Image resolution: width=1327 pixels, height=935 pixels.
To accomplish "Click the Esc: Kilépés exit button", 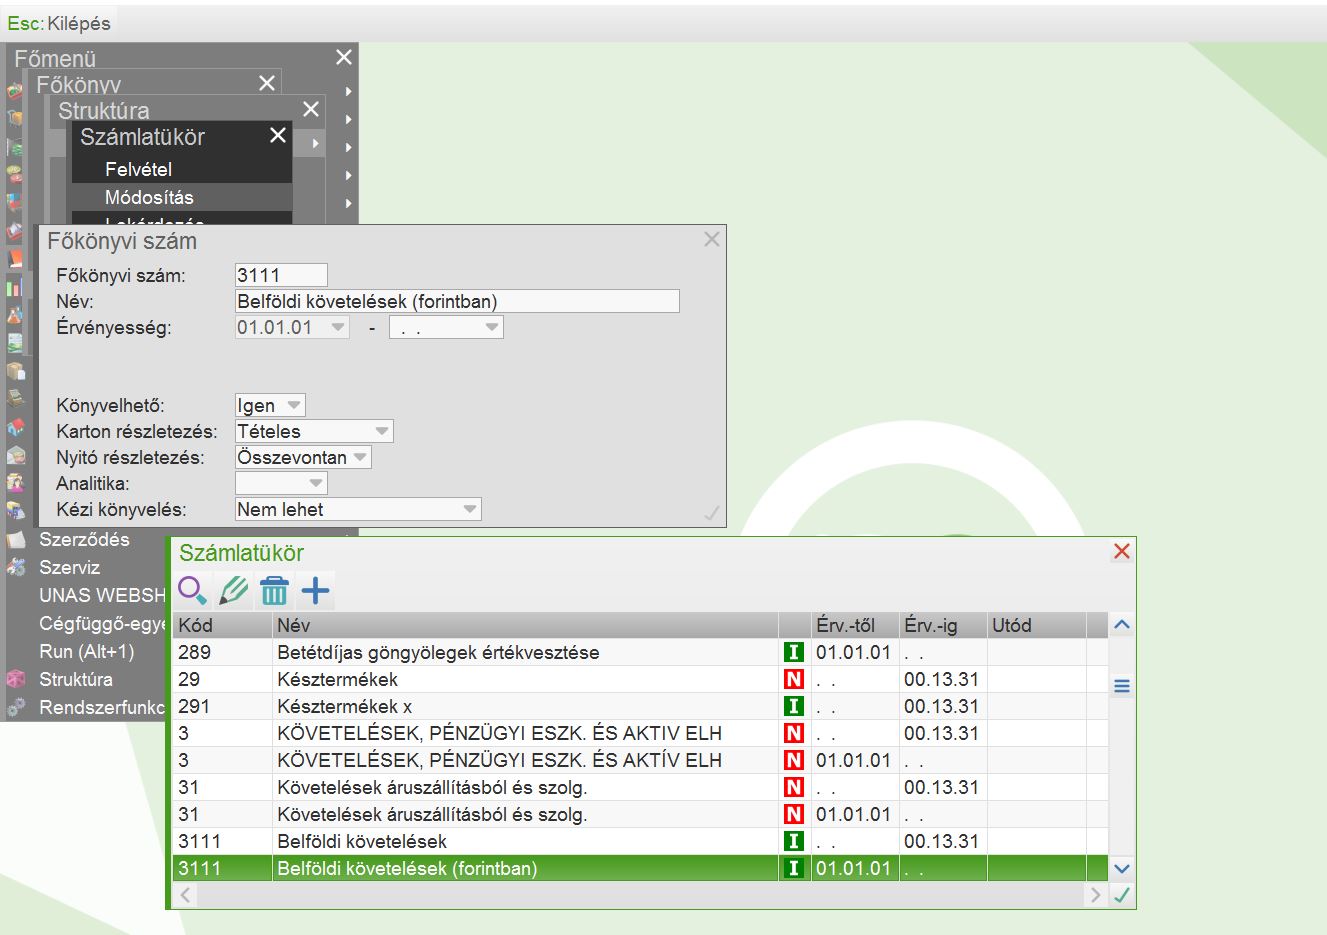I will [59, 22].
